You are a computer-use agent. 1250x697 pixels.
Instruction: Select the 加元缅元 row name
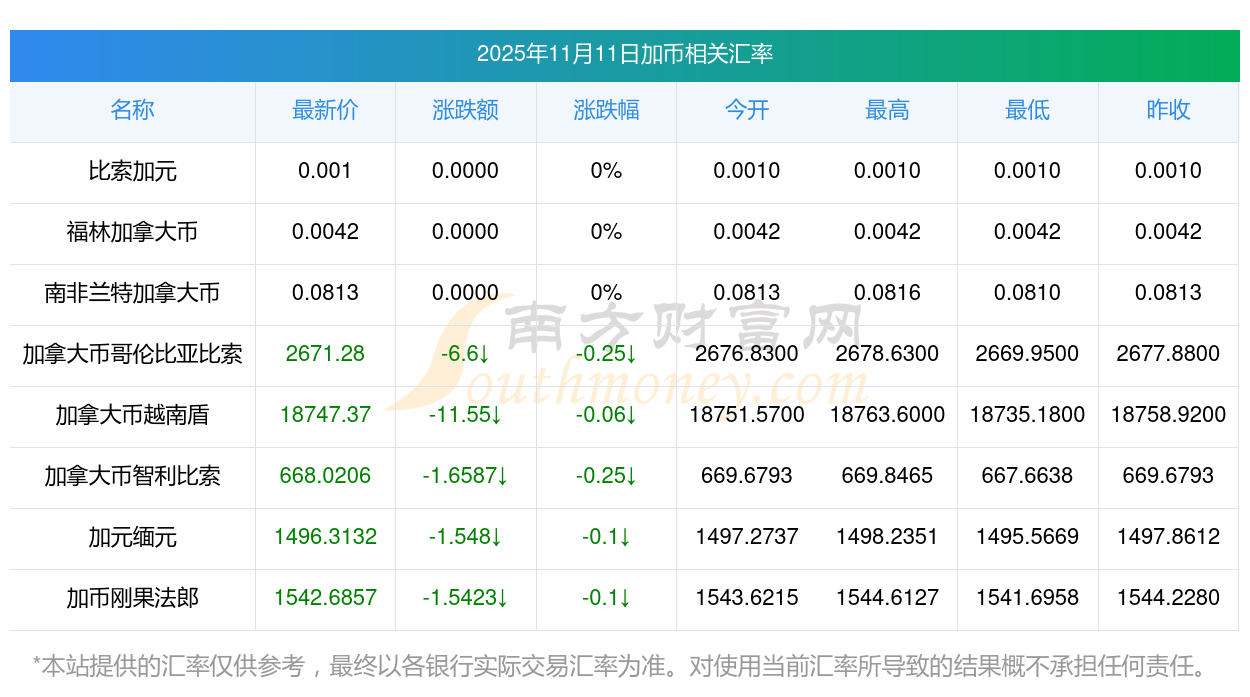click(132, 537)
